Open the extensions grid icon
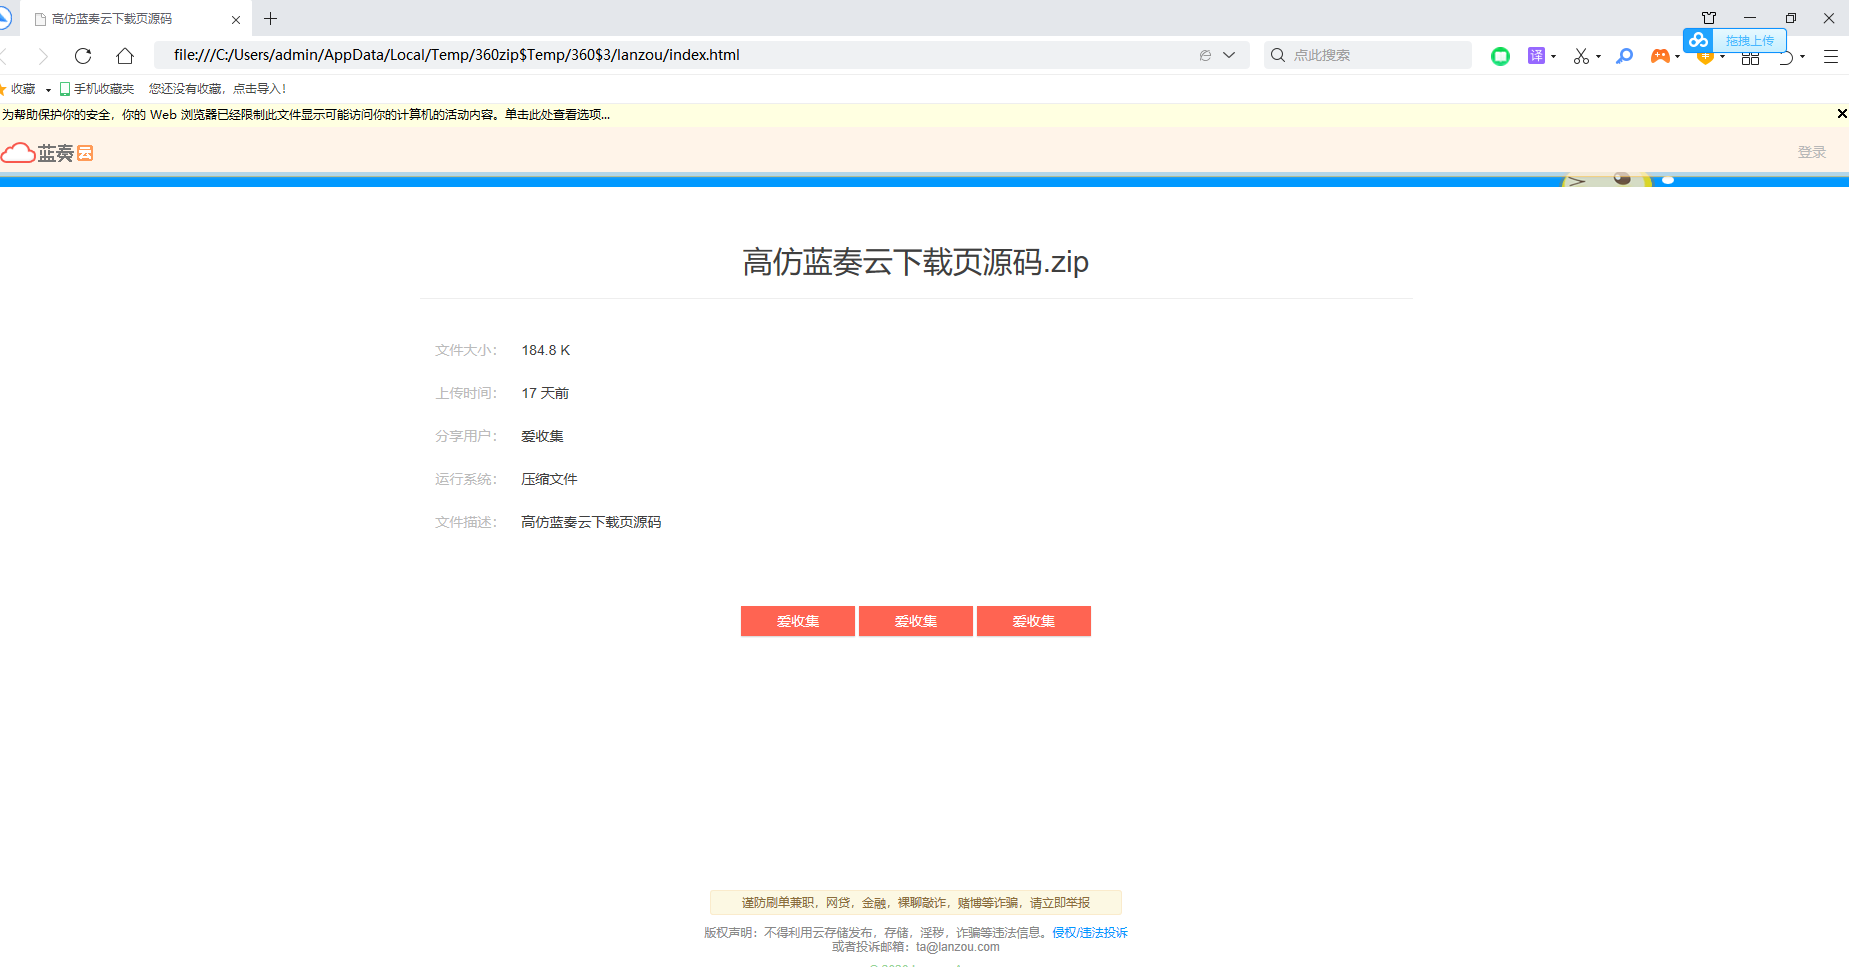Screen dimensions: 1849x967 point(1750,58)
